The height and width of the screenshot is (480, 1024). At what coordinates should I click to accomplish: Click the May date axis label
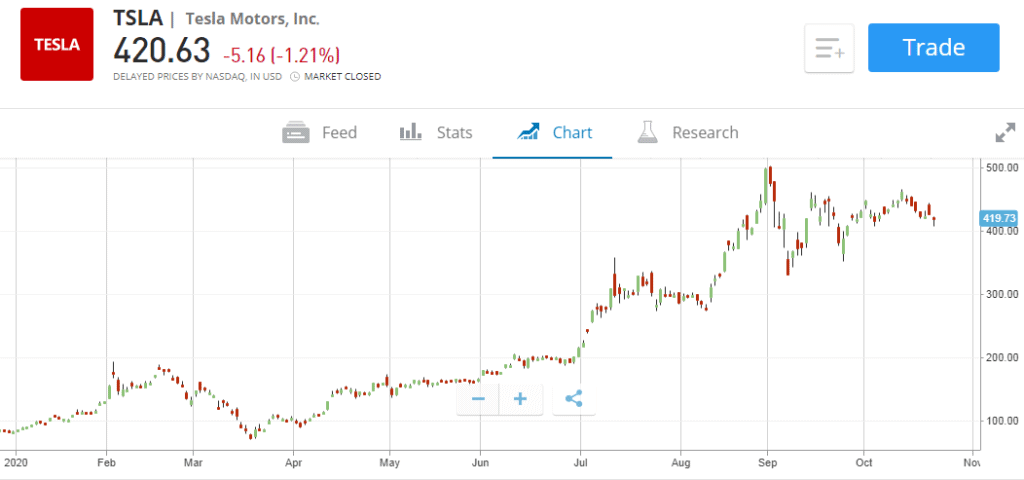(390, 463)
